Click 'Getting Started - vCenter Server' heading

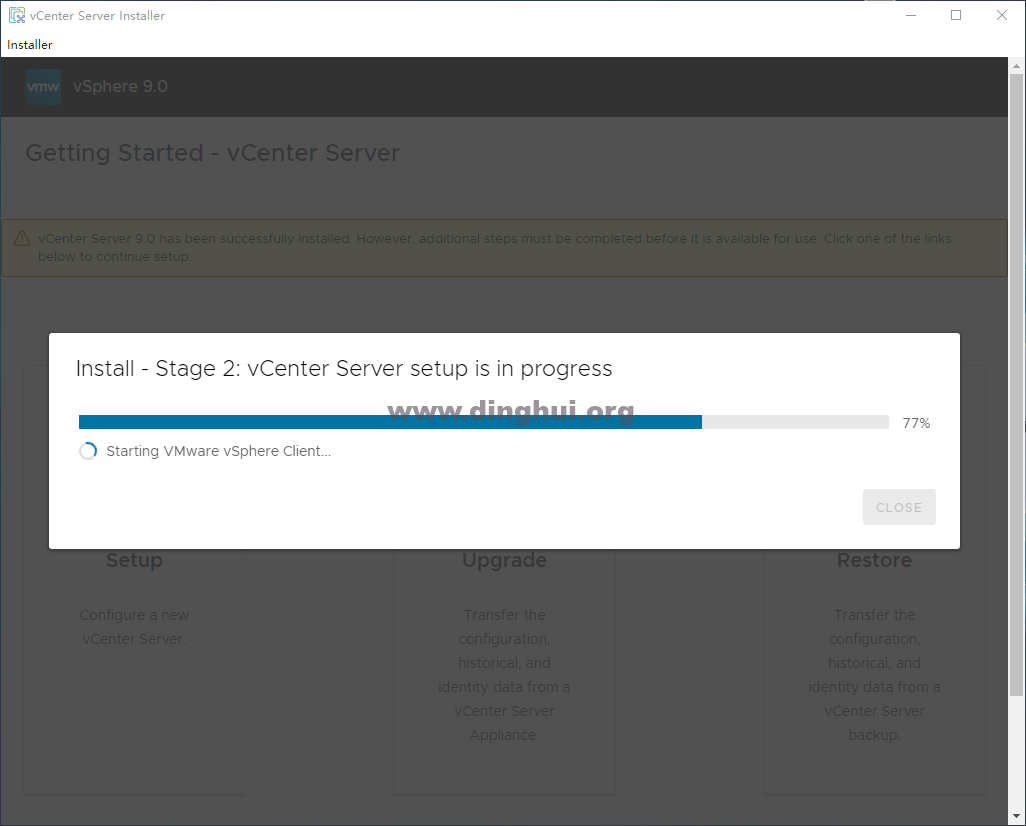tap(213, 153)
